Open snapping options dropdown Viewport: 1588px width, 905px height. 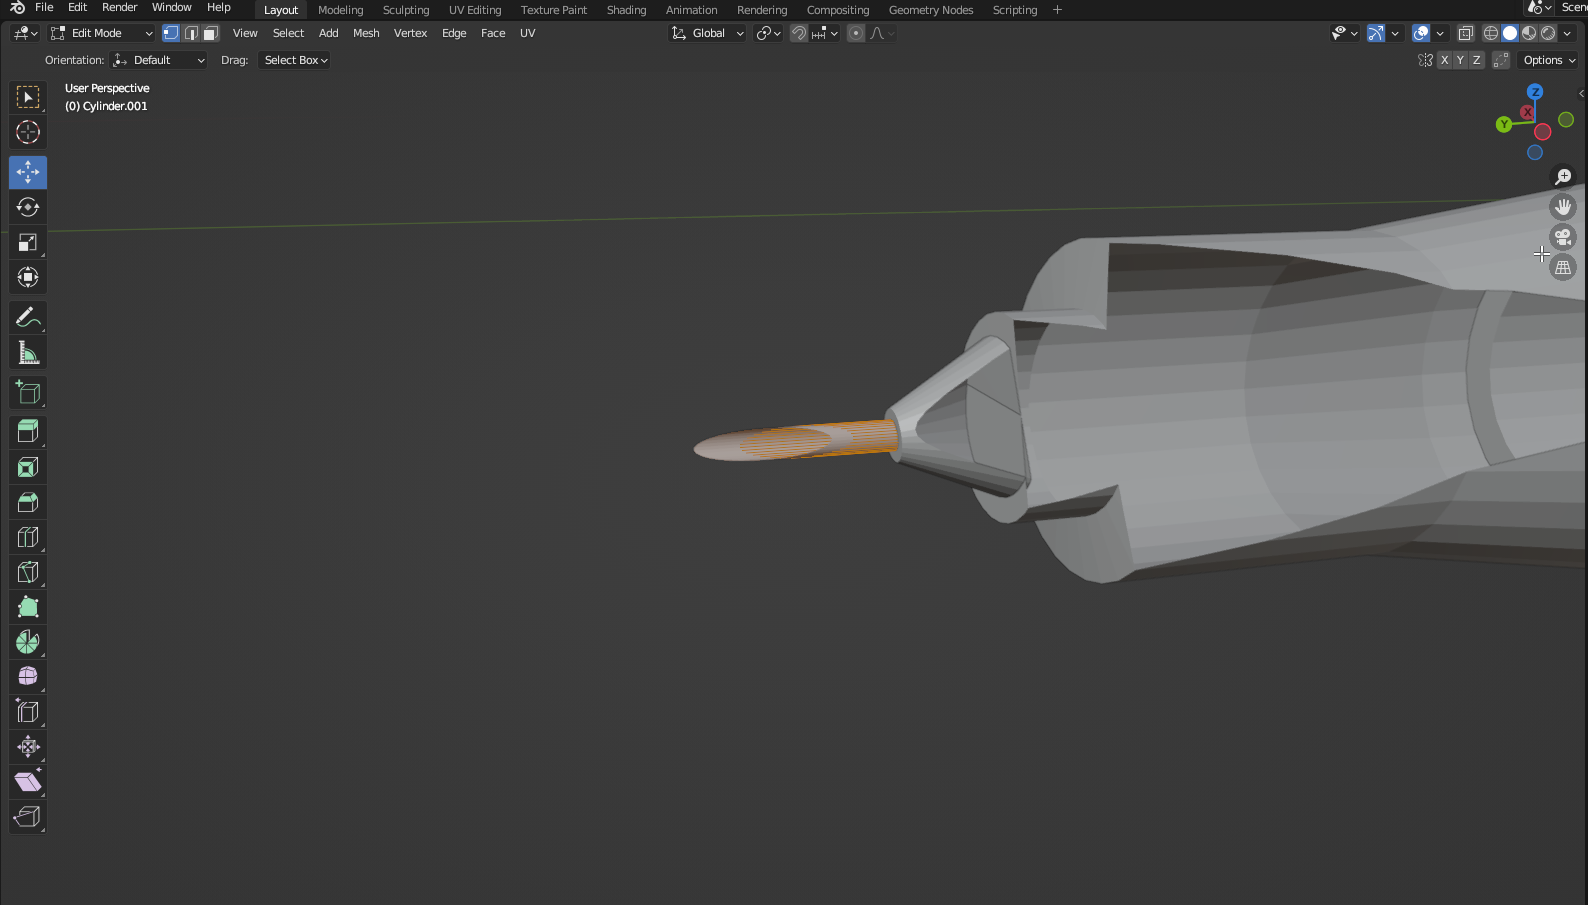(x=826, y=33)
